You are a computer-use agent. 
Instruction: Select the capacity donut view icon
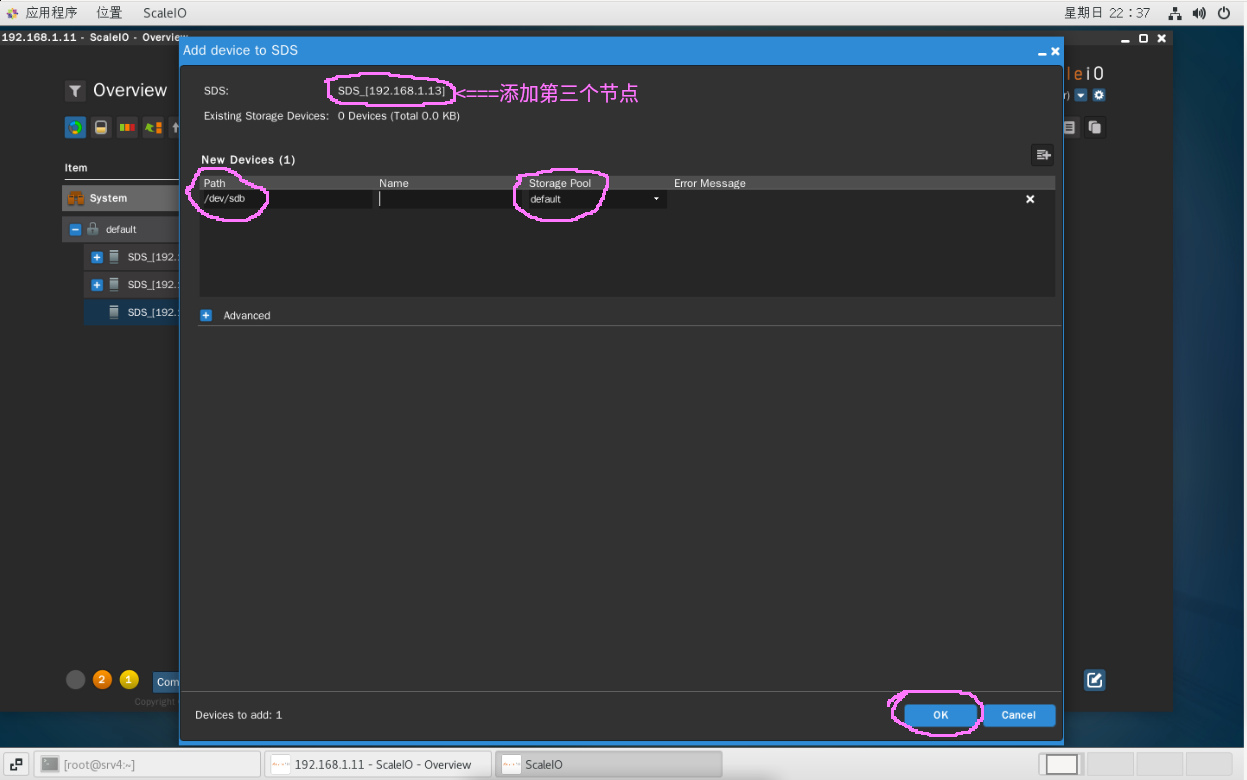pos(75,127)
